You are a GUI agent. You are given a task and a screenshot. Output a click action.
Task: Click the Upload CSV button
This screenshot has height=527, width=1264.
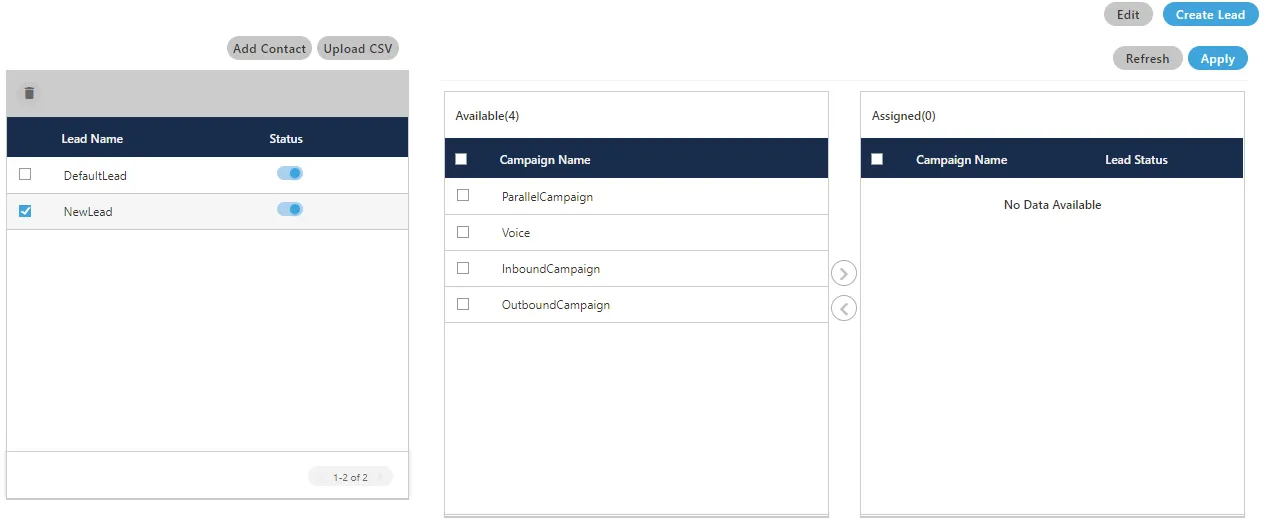click(357, 48)
